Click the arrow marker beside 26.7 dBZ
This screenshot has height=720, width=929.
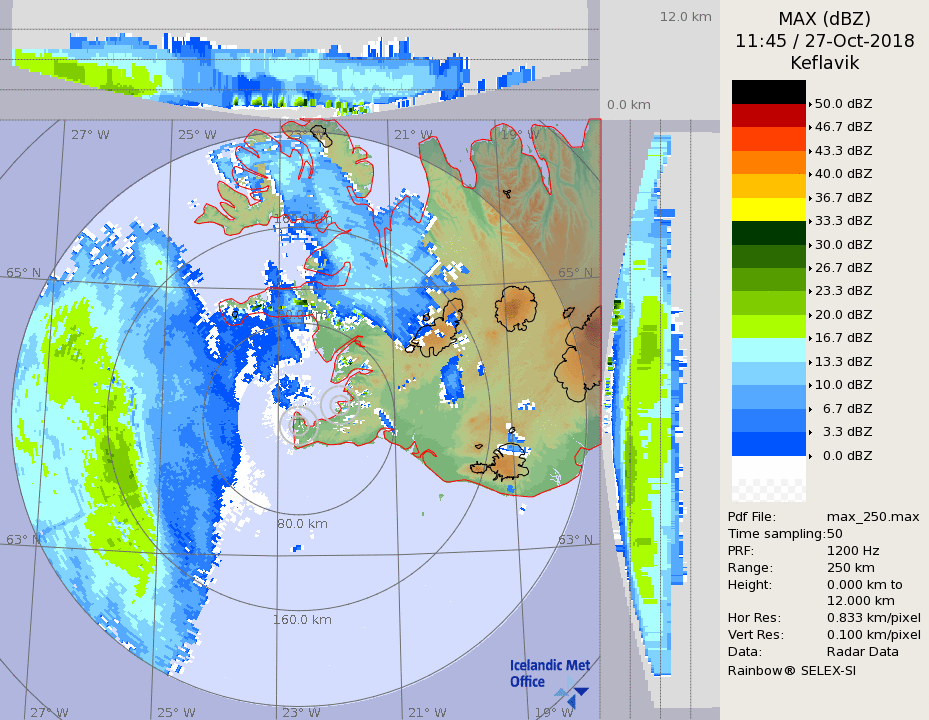810,268
